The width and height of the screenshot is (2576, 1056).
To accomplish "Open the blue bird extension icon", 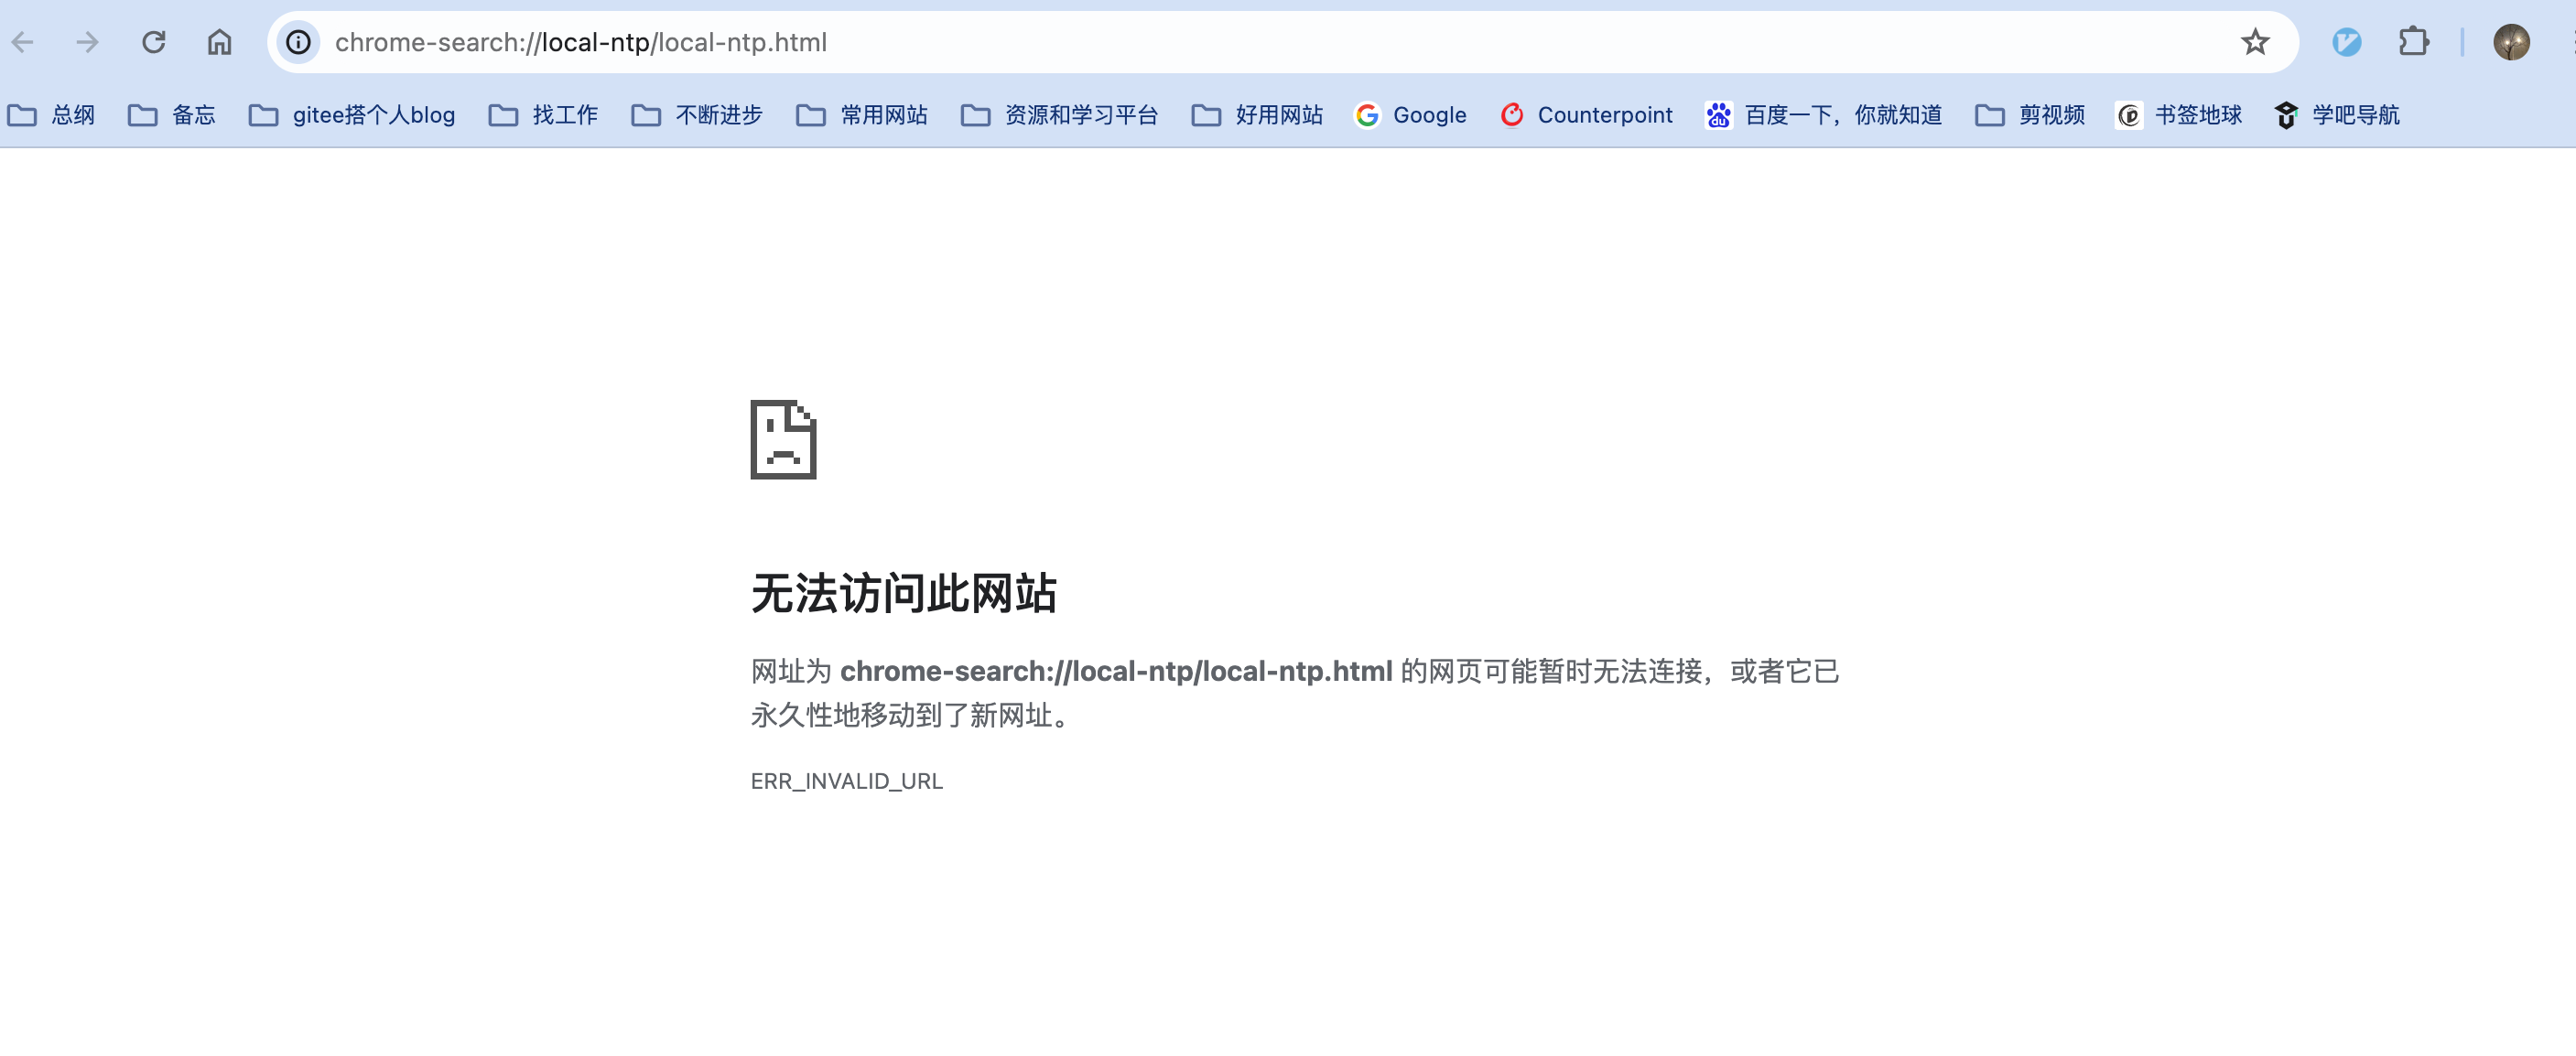I will pyautogui.click(x=2346, y=42).
